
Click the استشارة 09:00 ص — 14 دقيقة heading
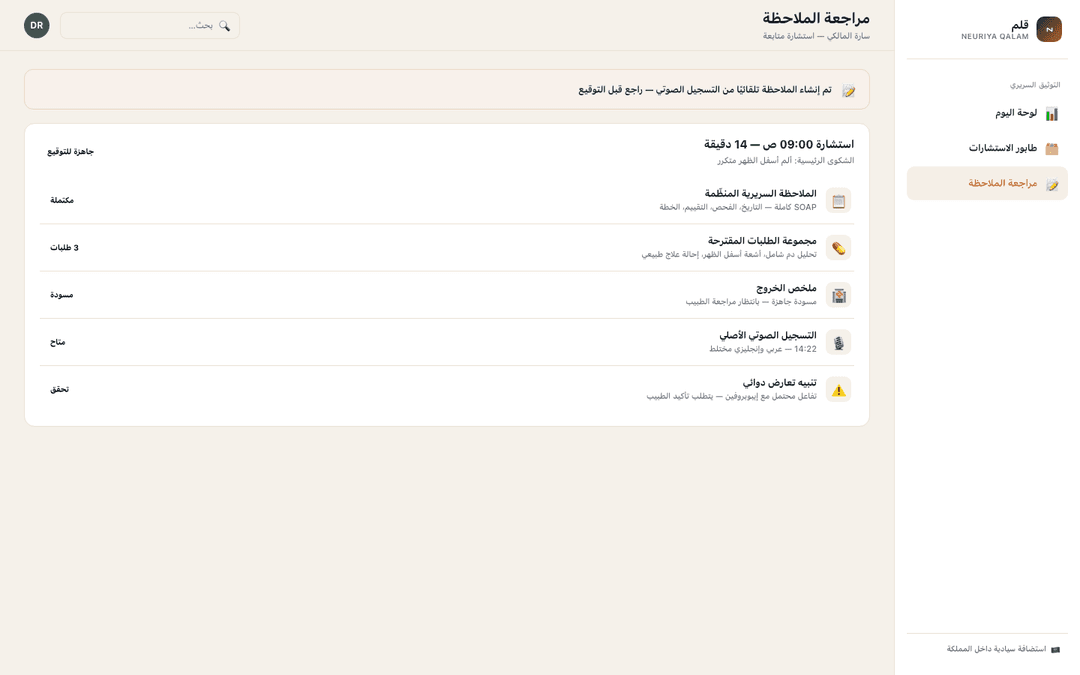[779, 145]
